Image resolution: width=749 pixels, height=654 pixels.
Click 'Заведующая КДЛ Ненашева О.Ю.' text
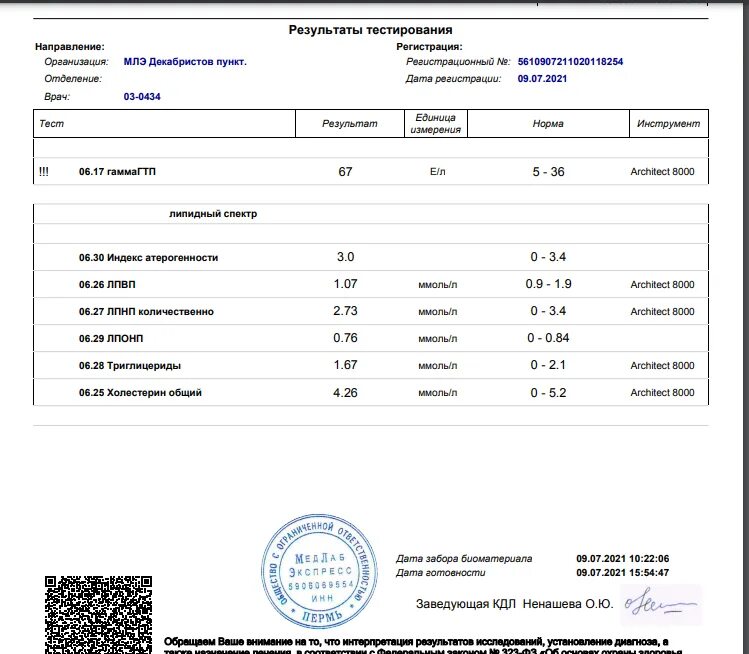pyautogui.click(x=514, y=604)
